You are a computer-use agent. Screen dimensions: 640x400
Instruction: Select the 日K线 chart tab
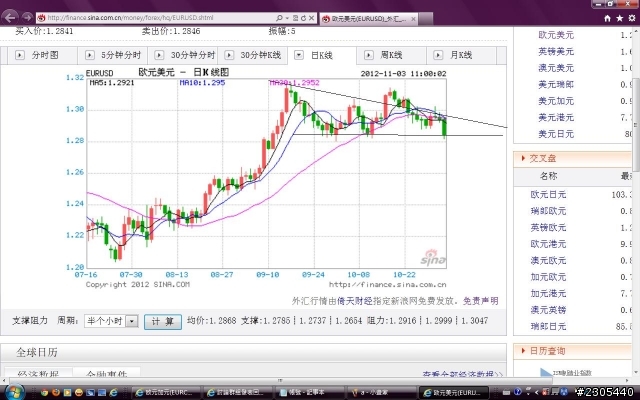[x=322, y=55]
